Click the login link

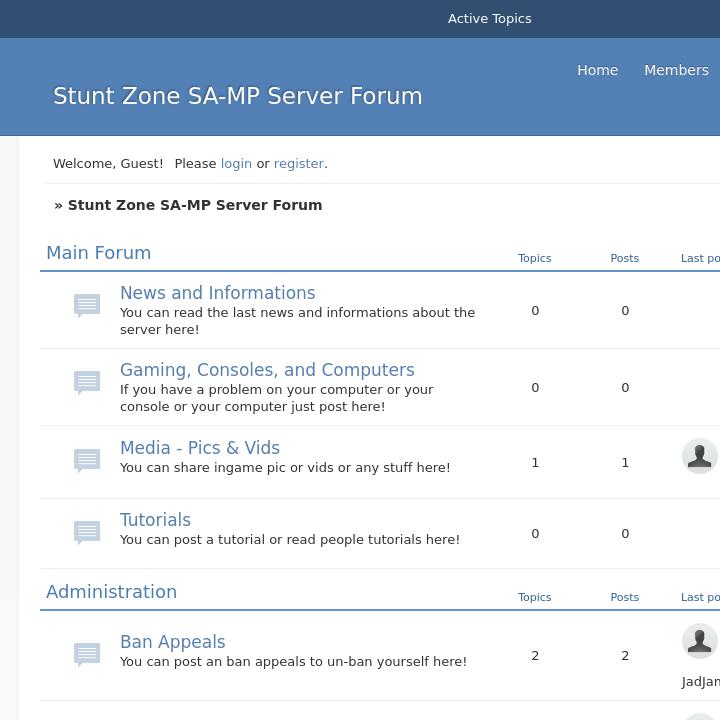coord(236,163)
